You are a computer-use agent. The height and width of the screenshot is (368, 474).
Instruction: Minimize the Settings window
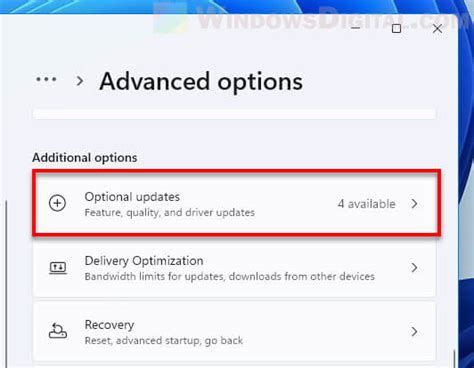[356, 28]
